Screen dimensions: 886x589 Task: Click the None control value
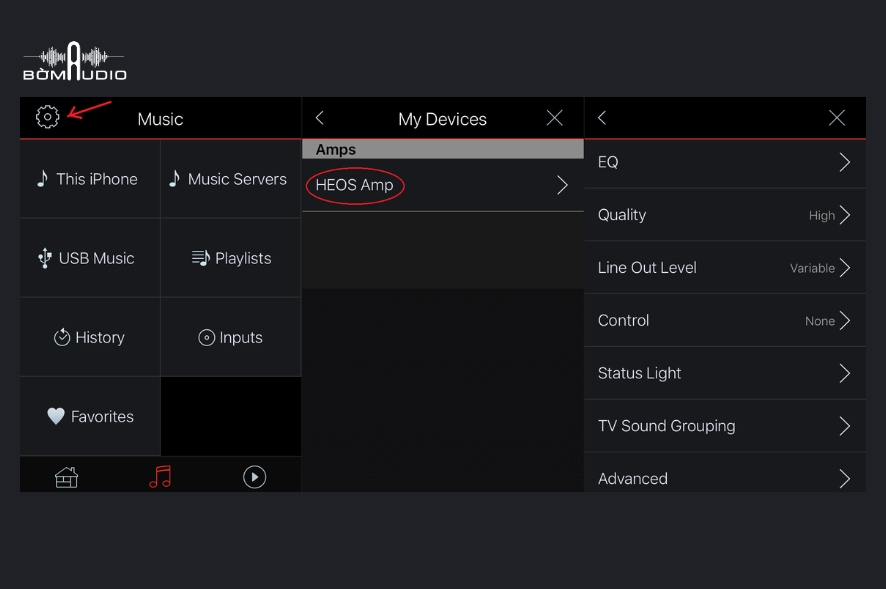(x=820, y=321)
